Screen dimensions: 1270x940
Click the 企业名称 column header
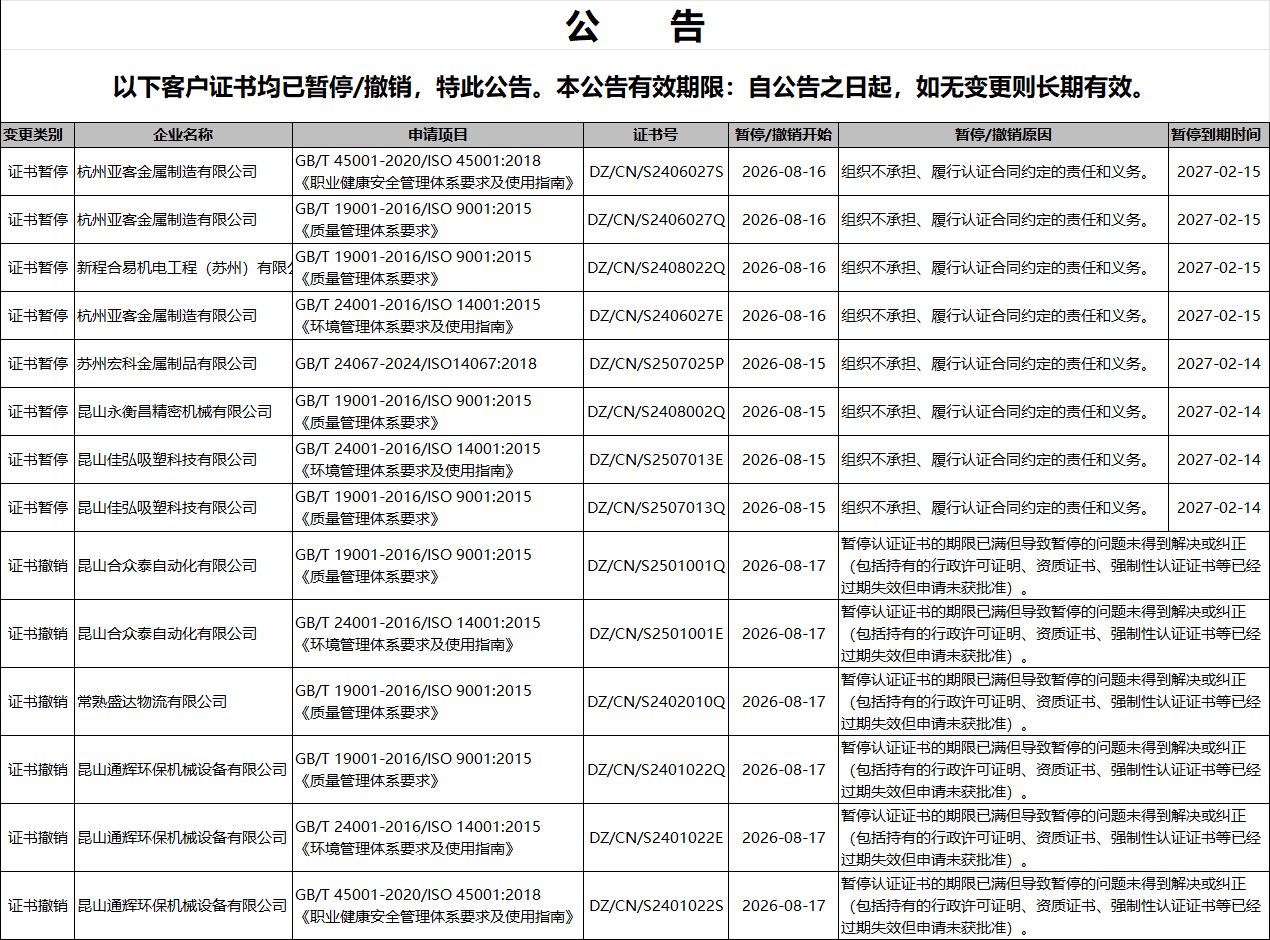click(x=183, y=135)
